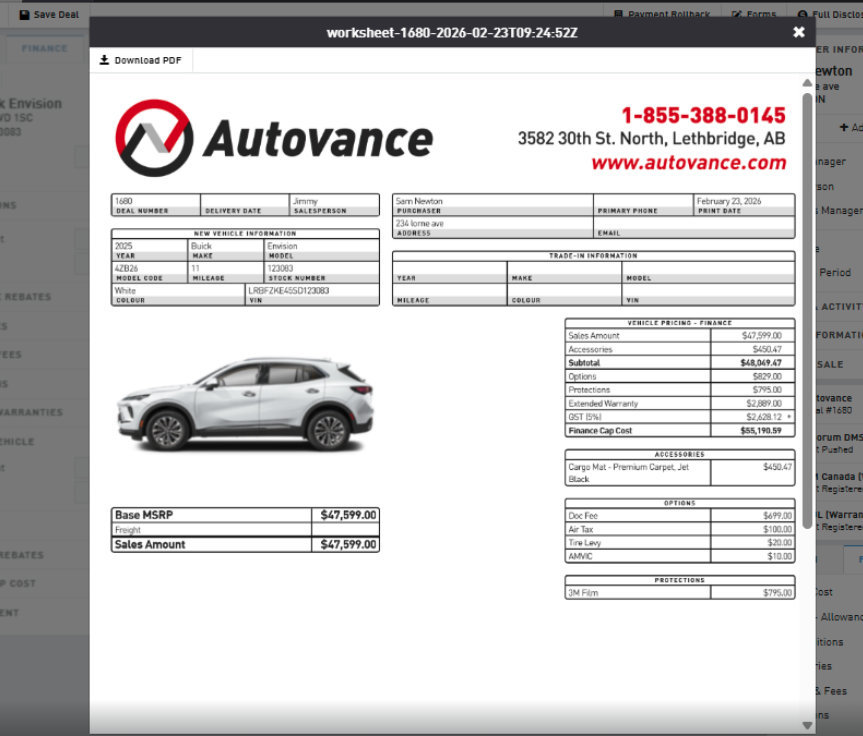
Task: Select the white Buick Envision vehicle image
Action: (x=243, y=401)
